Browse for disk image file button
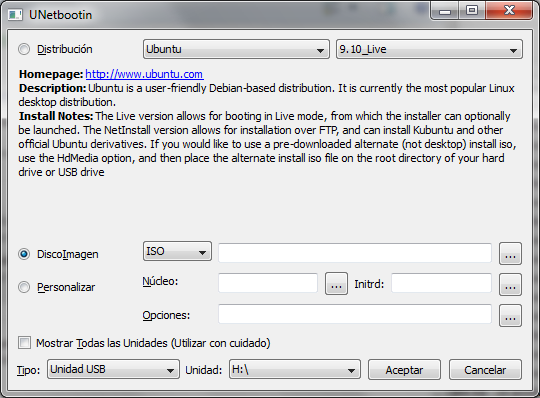The height and width of the screenshot is (398, 540). click(510, 254)
